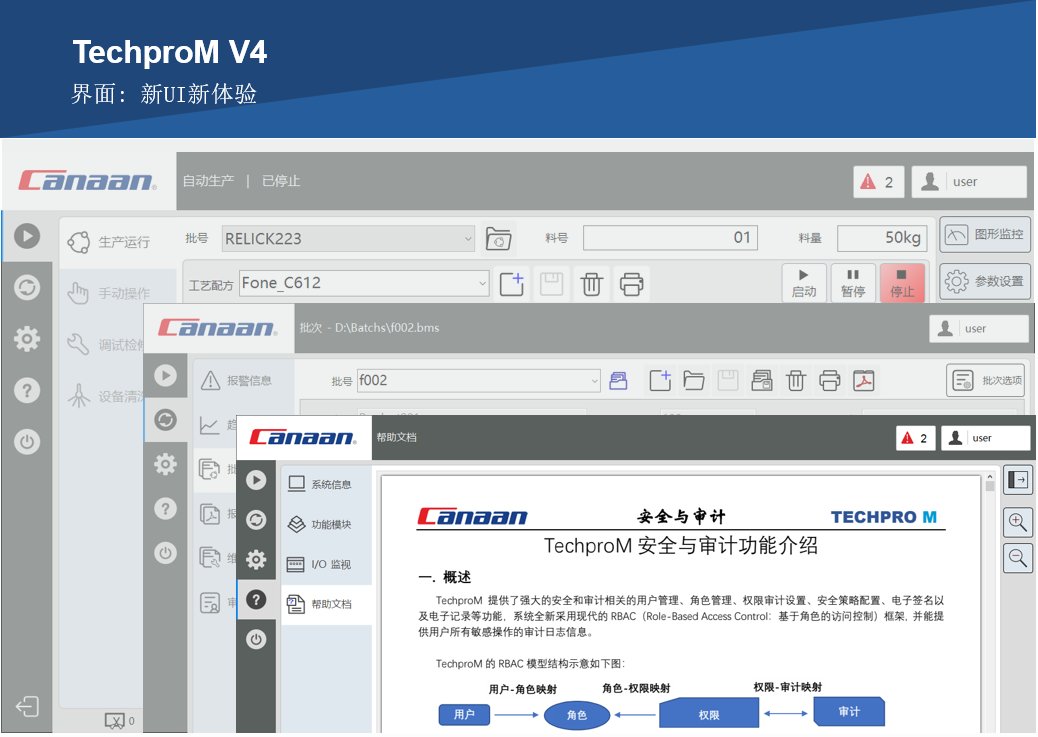Screen dimensions: 1038x737
Task: Click the alarm badge showing 2 in the front window
Action: pyautogui.click(x=916, y=438)
